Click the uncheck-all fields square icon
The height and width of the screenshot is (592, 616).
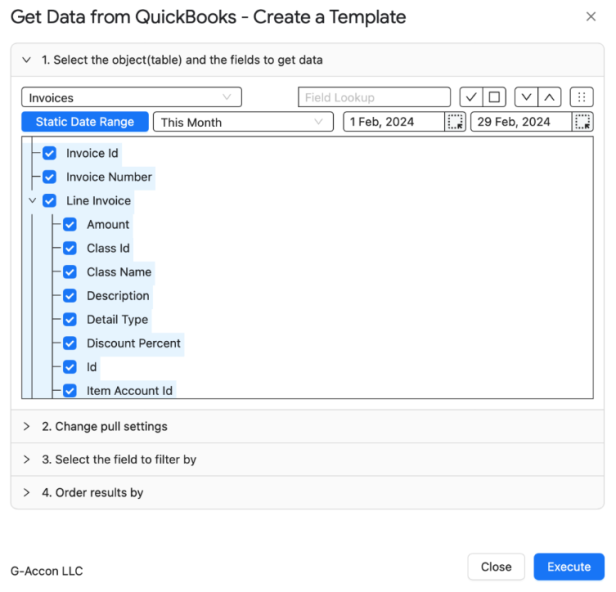[494, 97]
